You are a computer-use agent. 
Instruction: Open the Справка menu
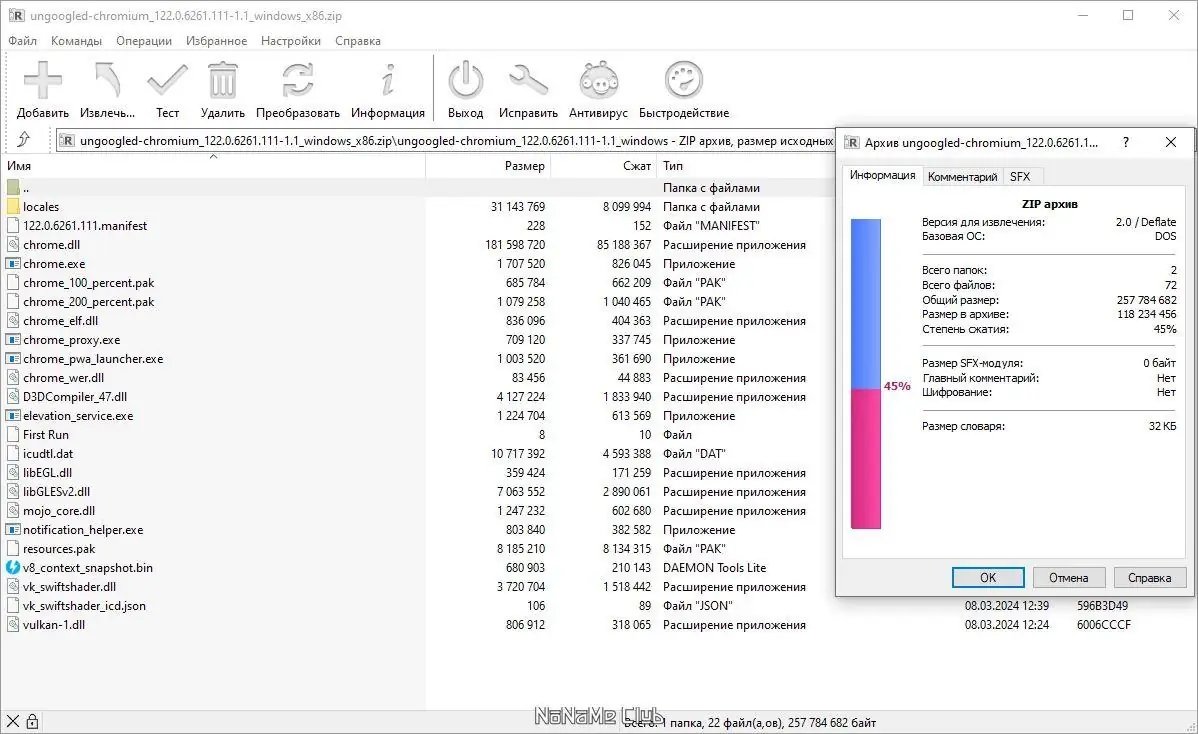point(358,40)
